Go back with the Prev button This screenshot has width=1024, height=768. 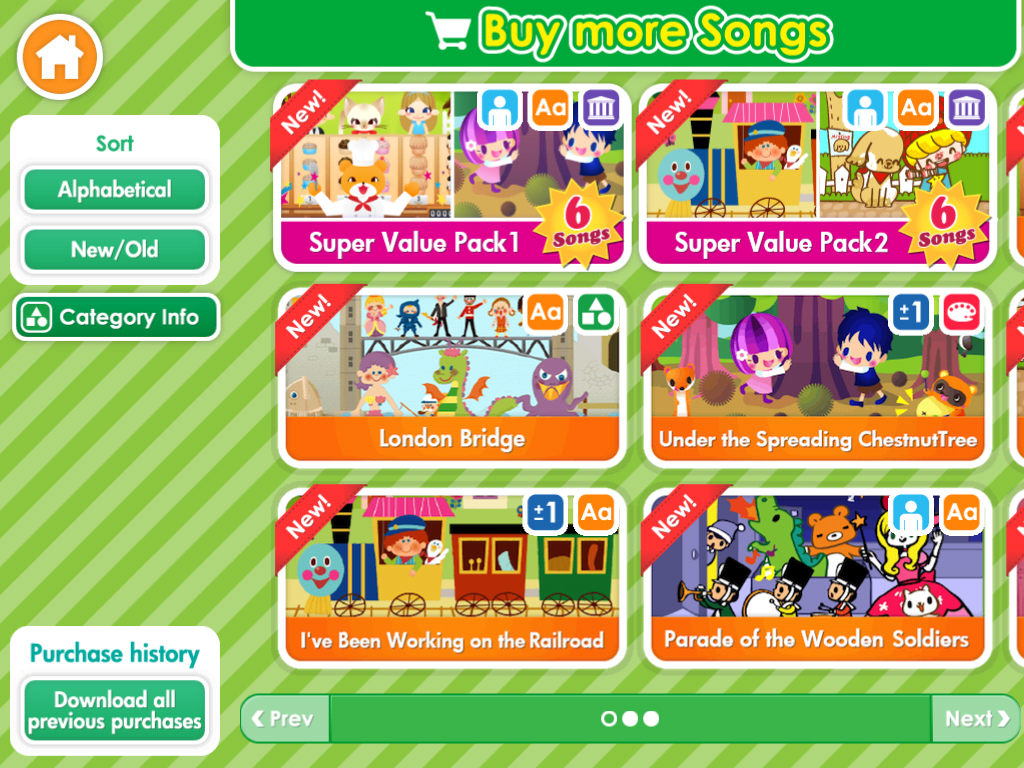tap(285, 718)
